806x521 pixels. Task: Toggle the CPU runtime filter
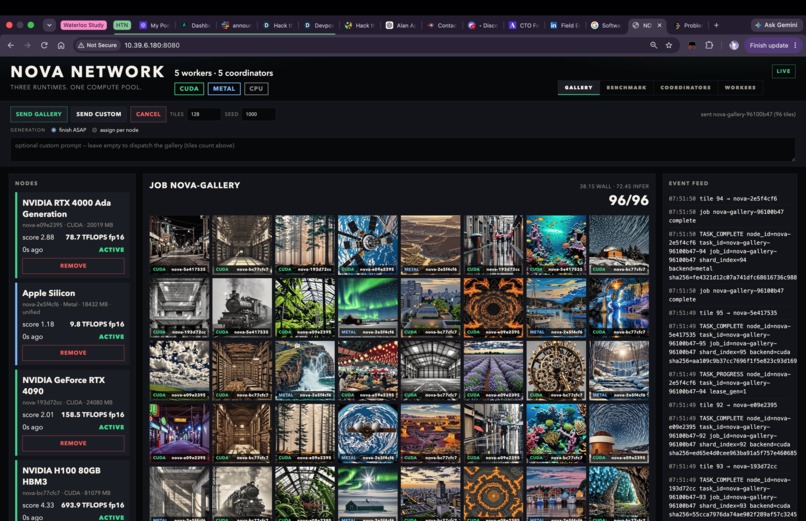[256, 88]
